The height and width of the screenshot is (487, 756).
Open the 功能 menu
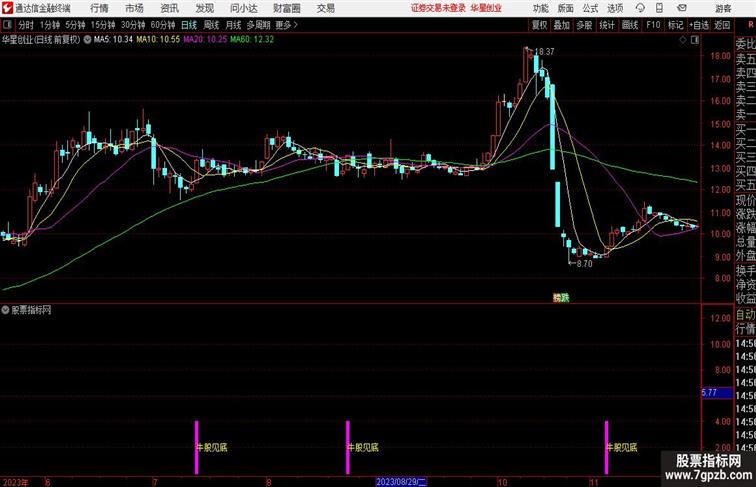coord(540,8)
